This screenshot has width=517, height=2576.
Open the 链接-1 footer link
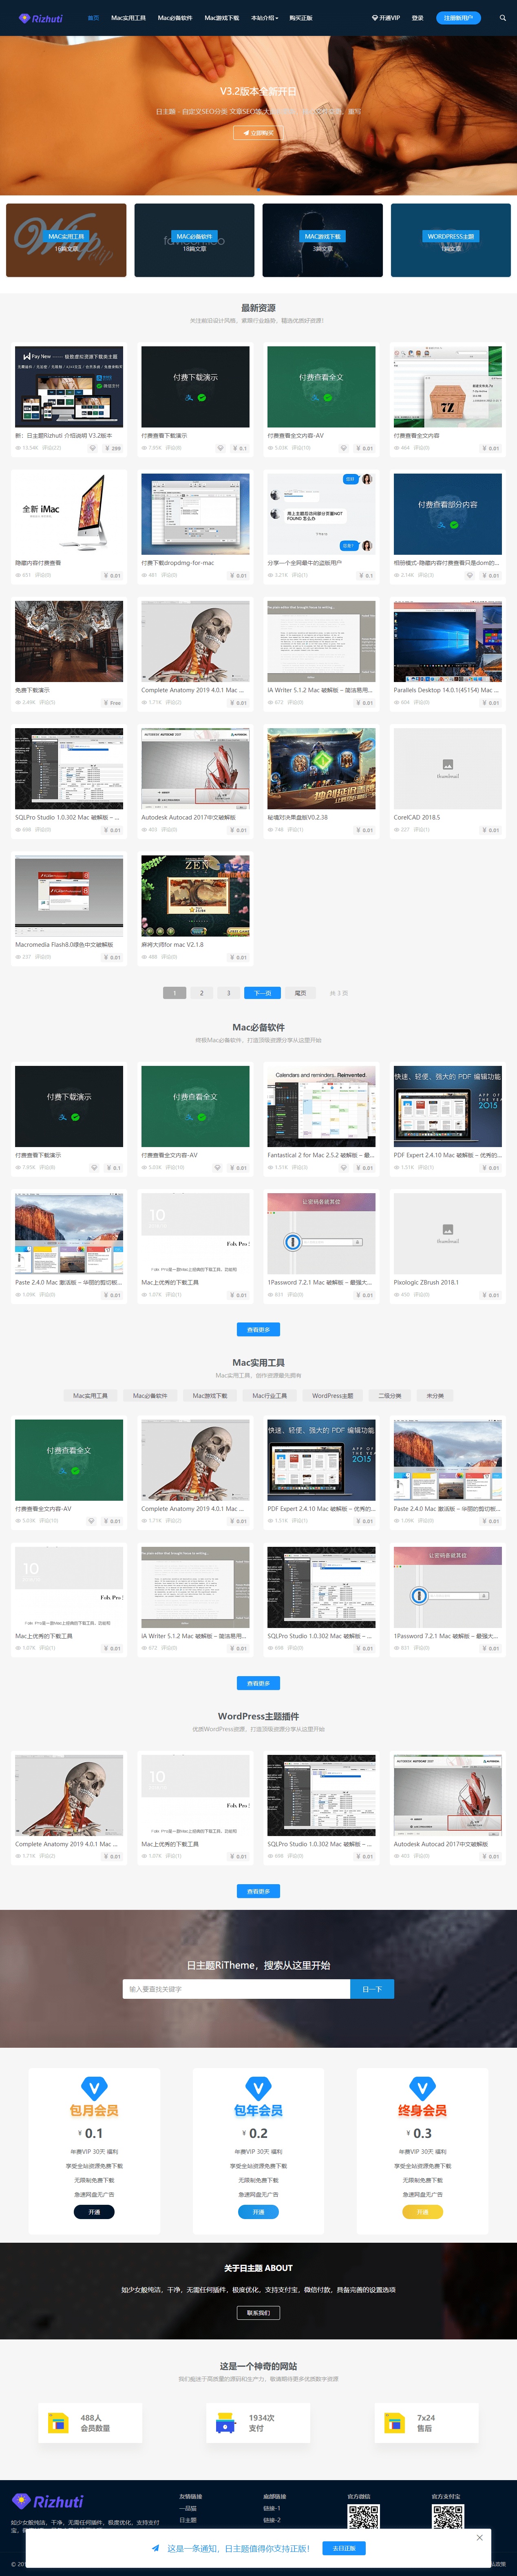click(x=272, y=2508)
